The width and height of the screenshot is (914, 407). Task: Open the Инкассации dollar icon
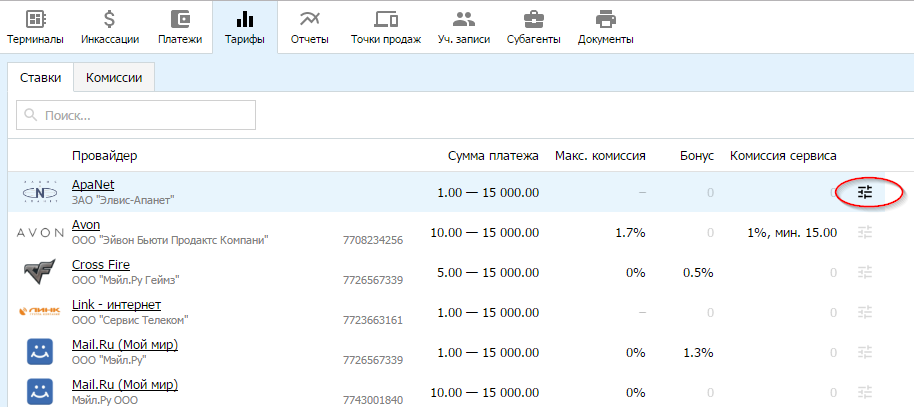click(110, 19)
